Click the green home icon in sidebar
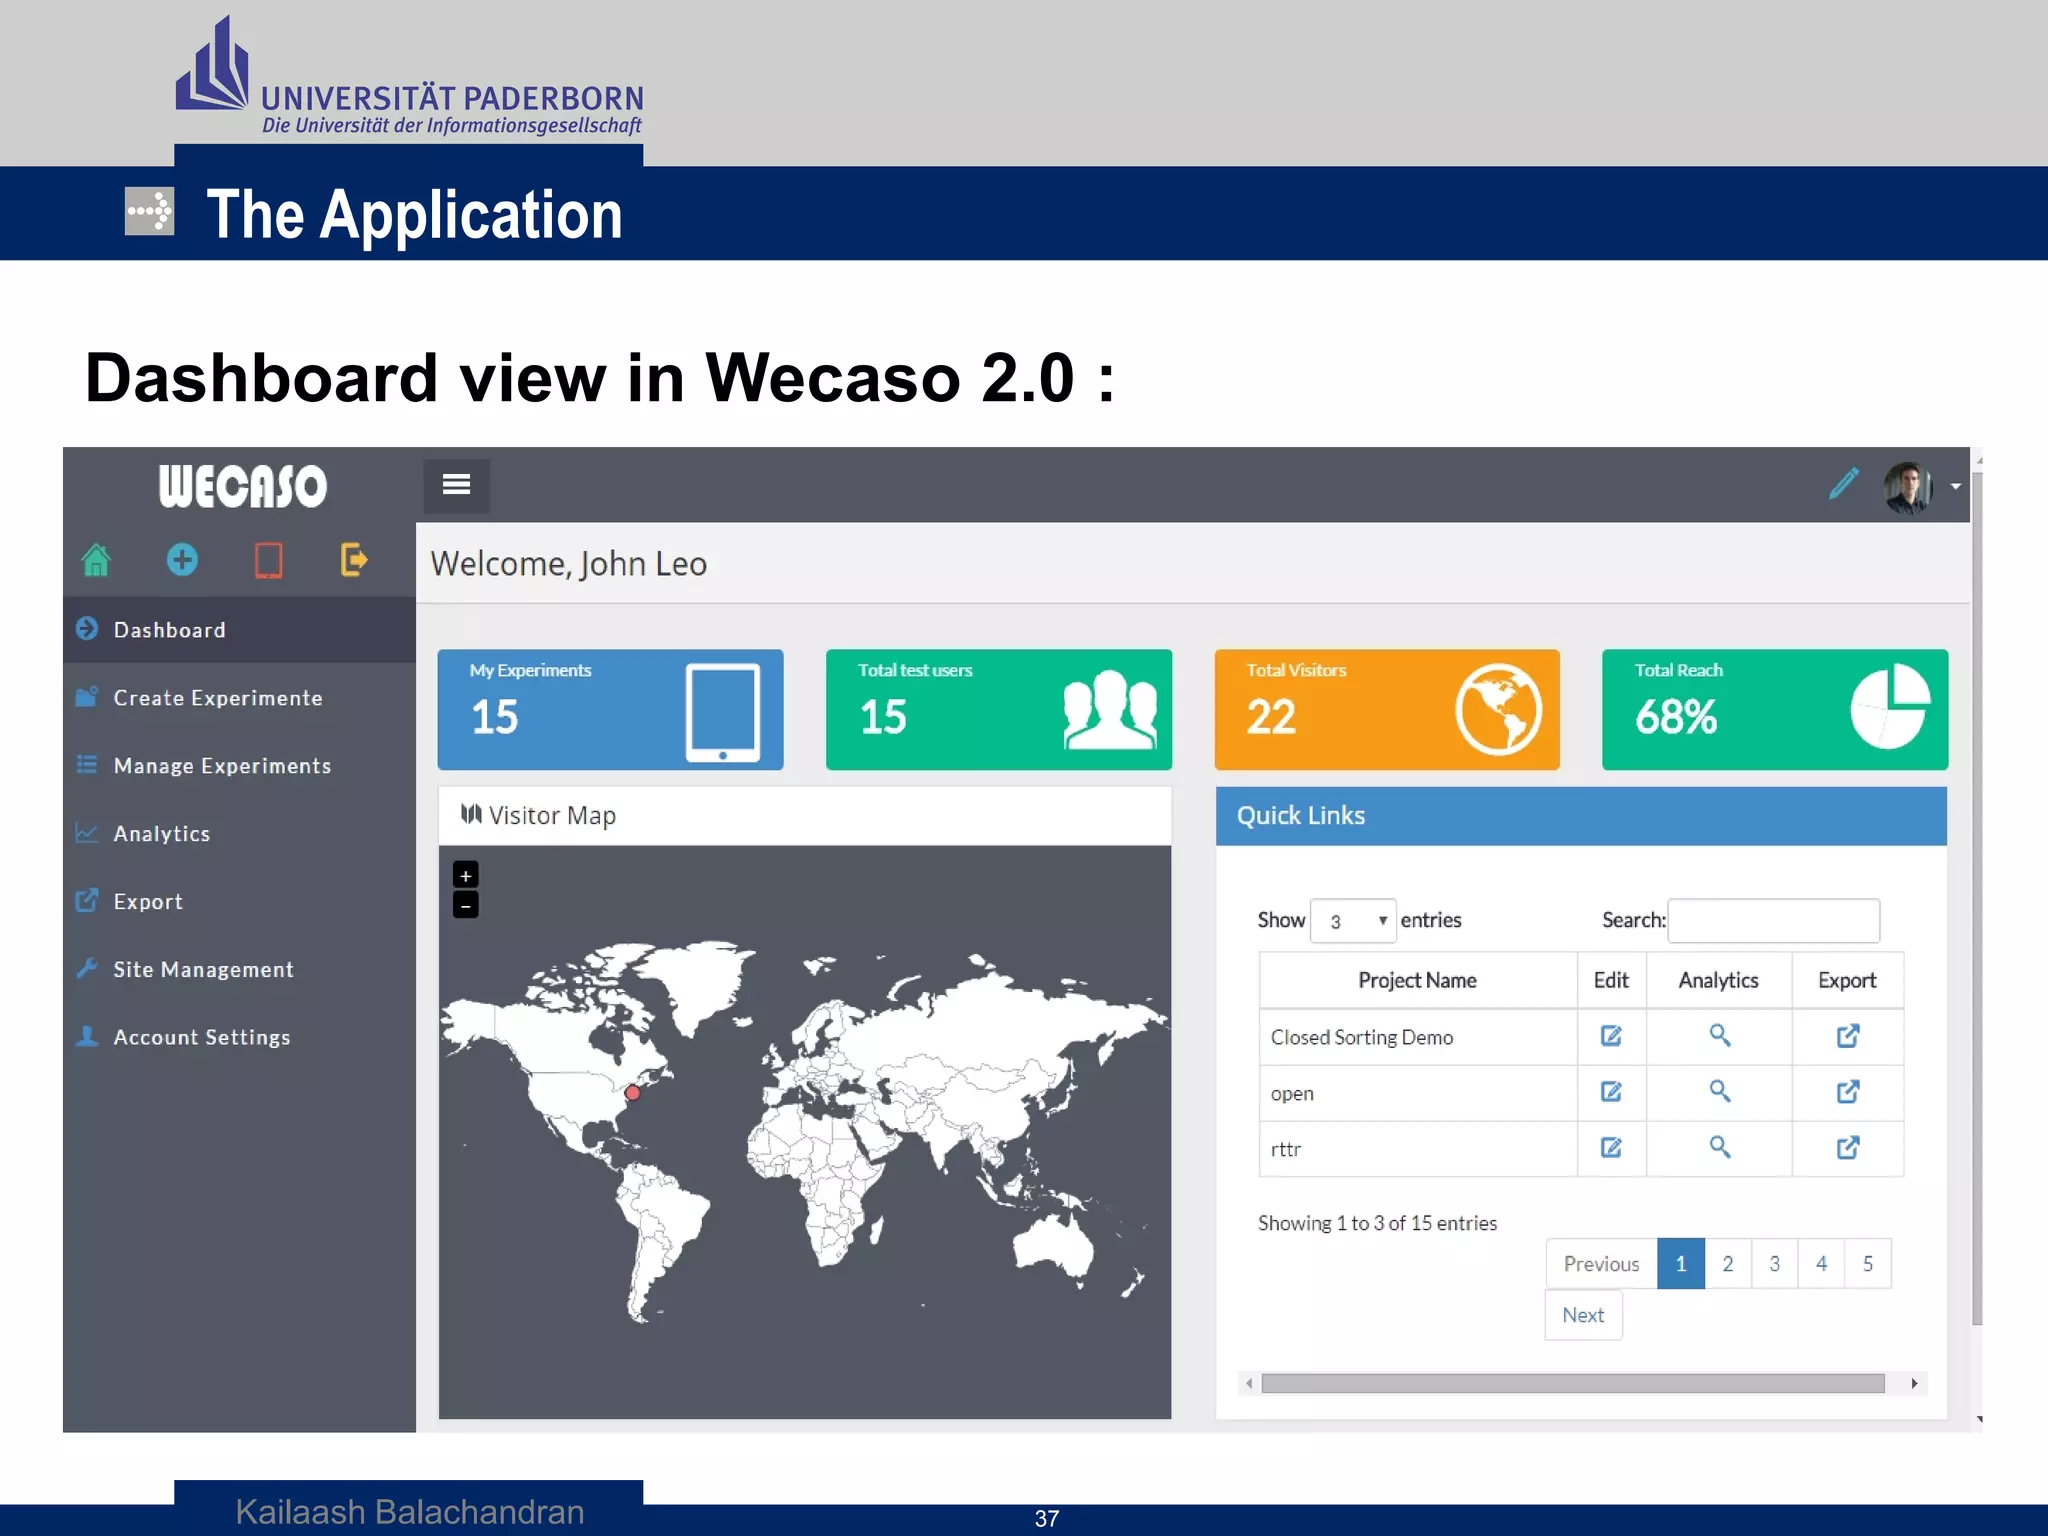Viewport: 2048px width, 1536px height. pos(96,560)
